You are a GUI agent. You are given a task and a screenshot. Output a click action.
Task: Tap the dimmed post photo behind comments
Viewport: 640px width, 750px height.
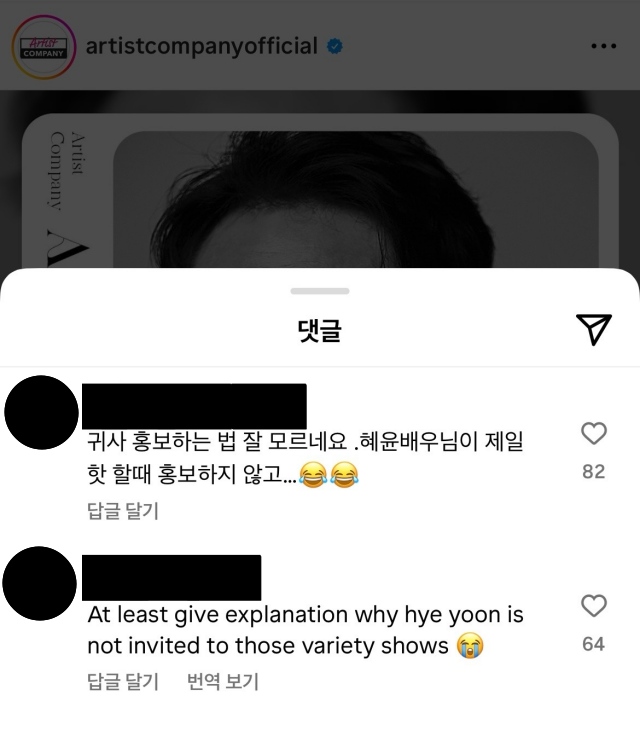[320, 191]
